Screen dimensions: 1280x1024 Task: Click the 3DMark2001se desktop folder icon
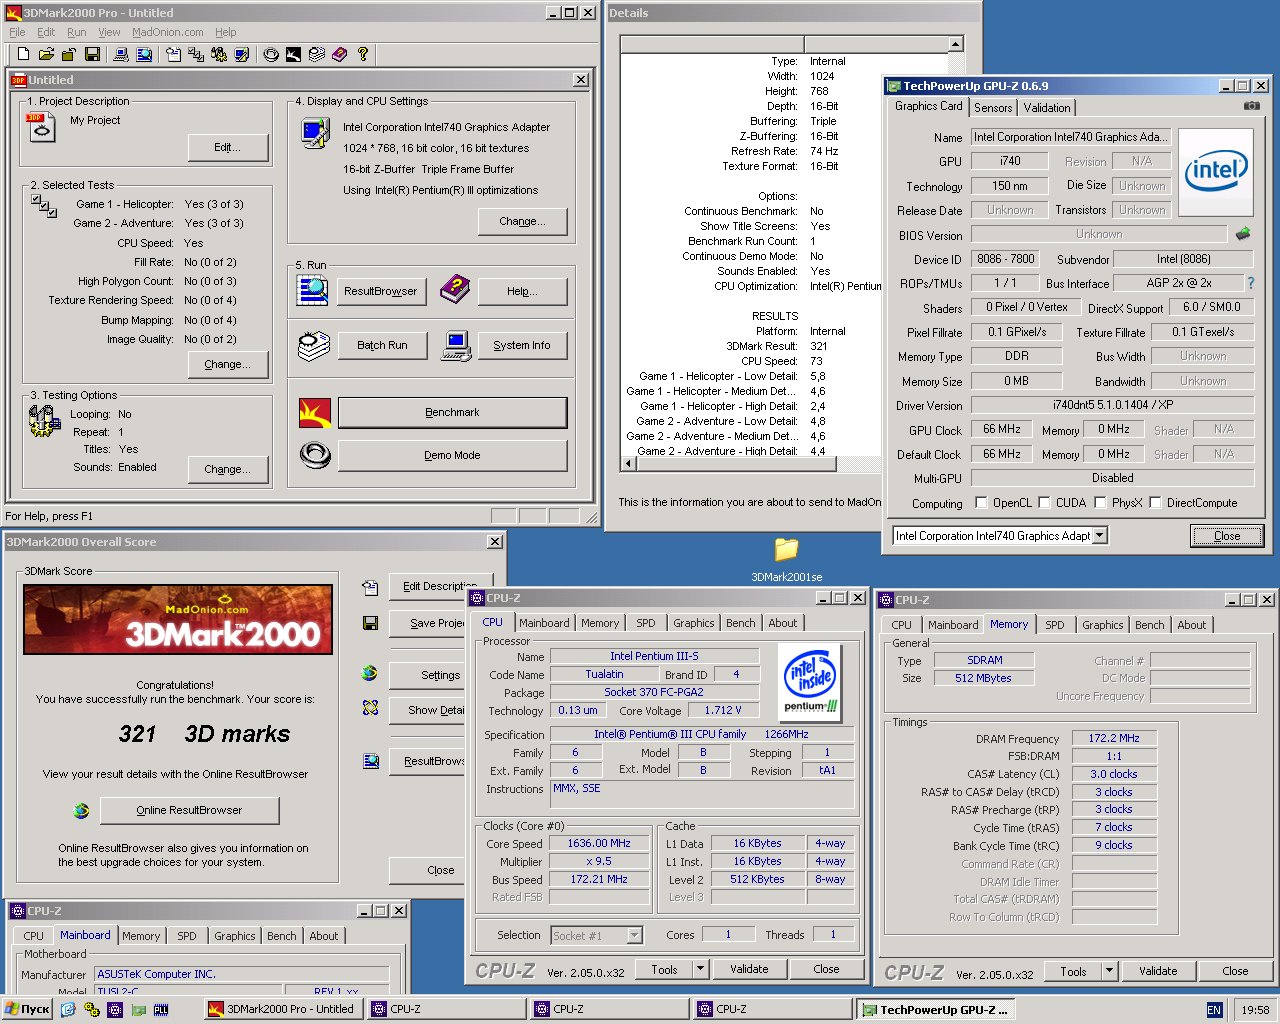click(x=787, y=549)
